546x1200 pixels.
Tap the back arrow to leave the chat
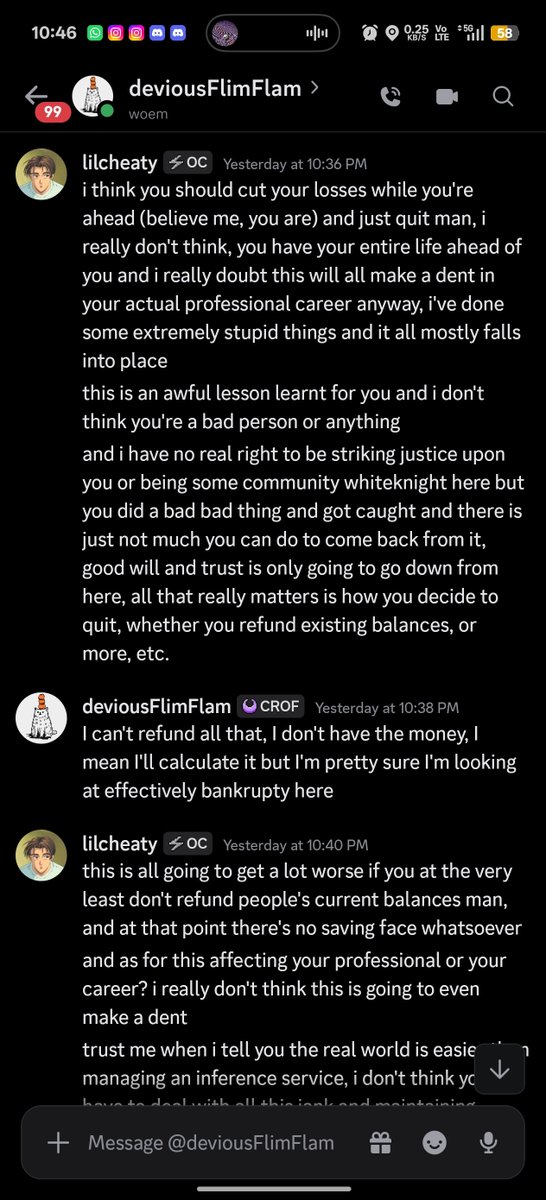[x=36, y=95]
